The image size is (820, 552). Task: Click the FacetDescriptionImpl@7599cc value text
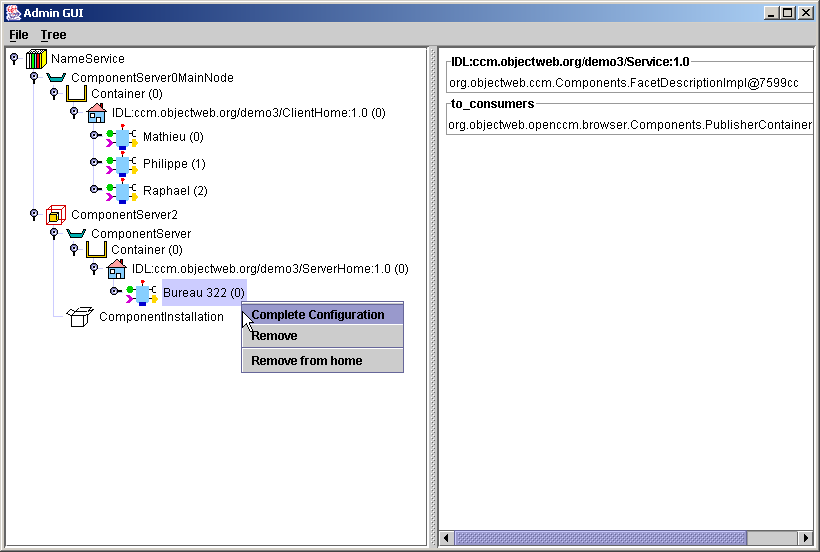[624, 83]
